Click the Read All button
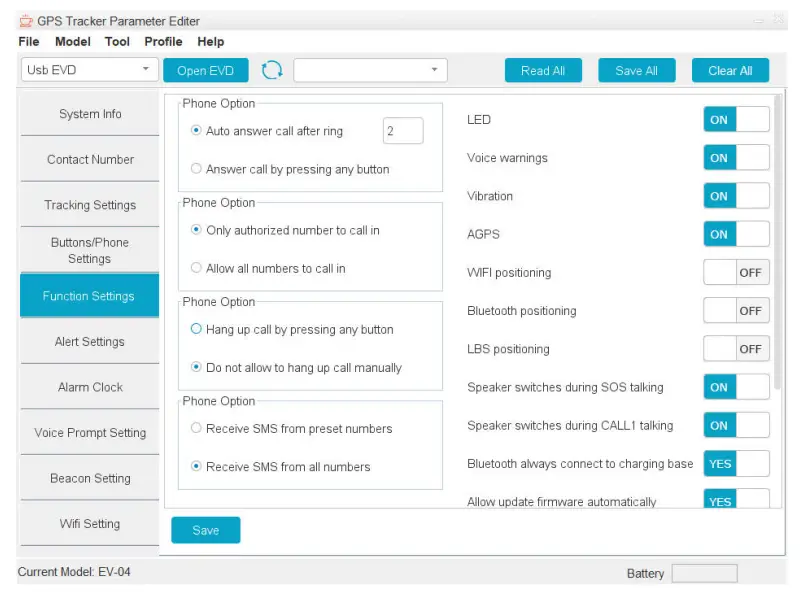 tap(543, 70)
